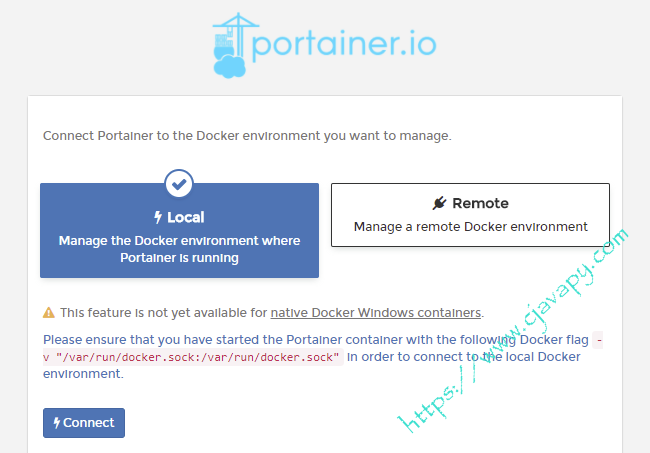The image size is (650, 453).
Task: Click the 'Connect Portainer to the Docker environment' text
Action: pos(247,136)
